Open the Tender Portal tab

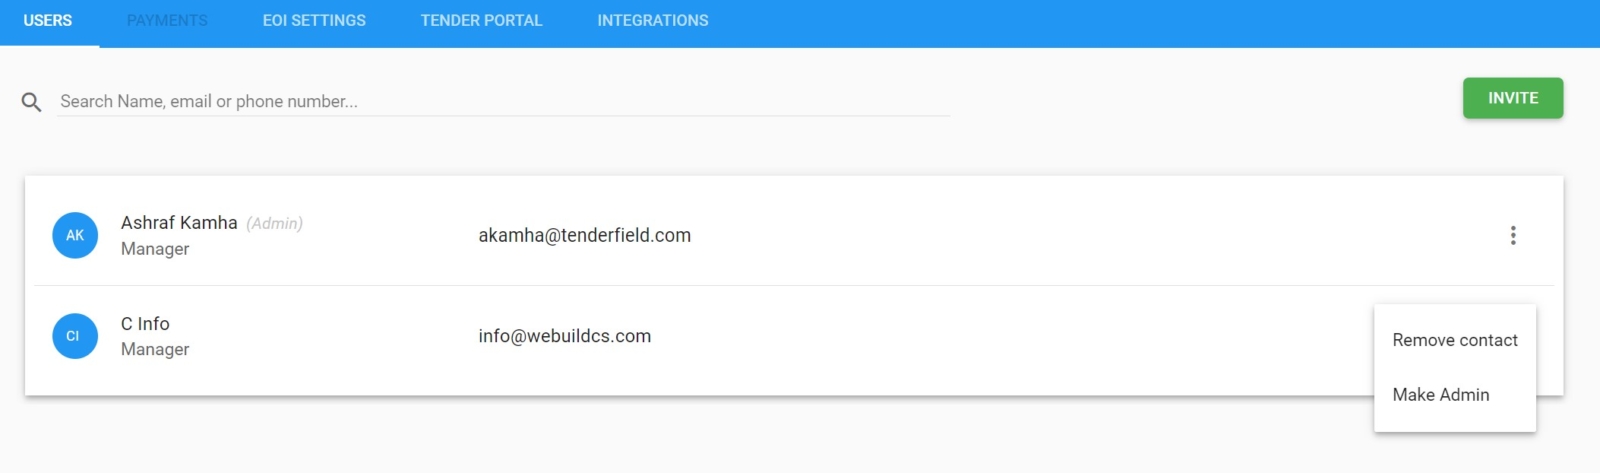[x=481, y=21]
